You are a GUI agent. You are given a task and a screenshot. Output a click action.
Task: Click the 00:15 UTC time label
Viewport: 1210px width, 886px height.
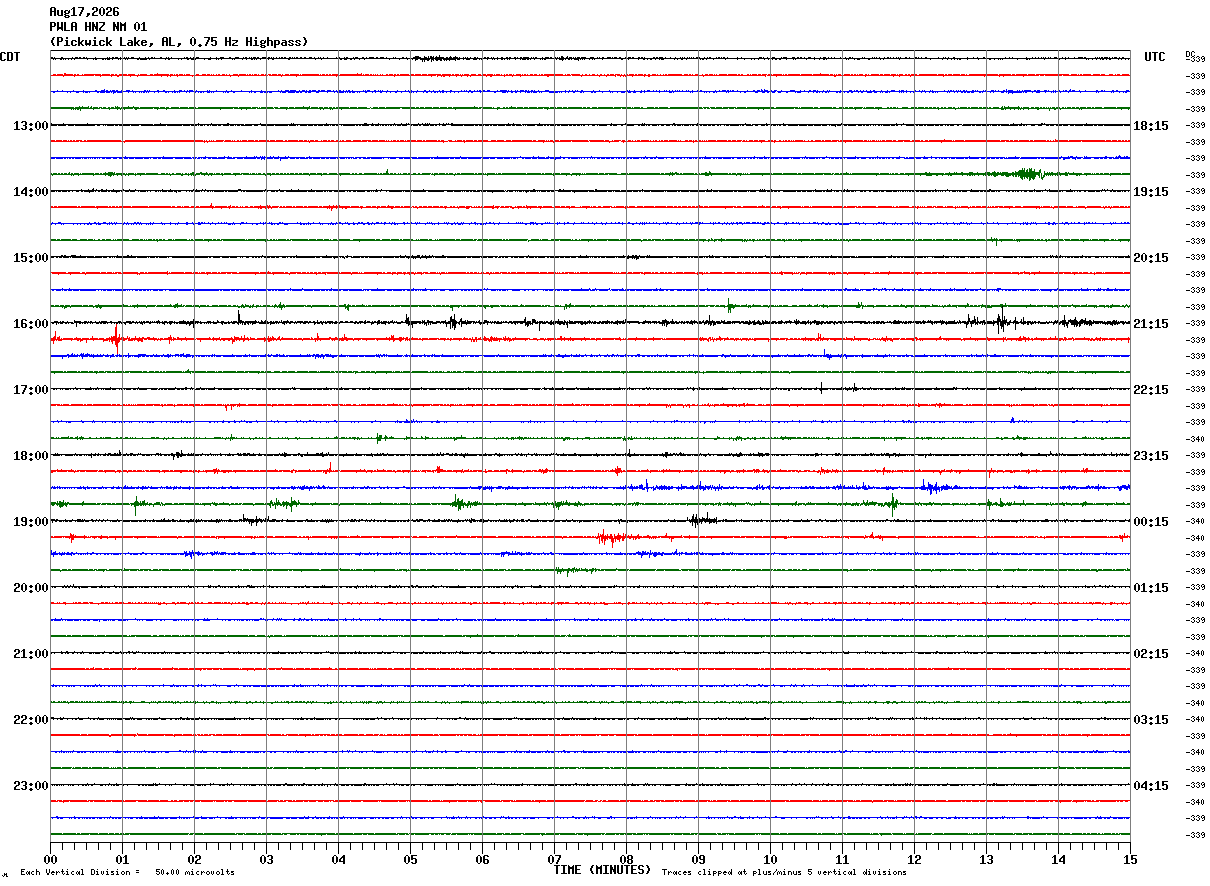pyautogui.click(x=1151, y=522)
